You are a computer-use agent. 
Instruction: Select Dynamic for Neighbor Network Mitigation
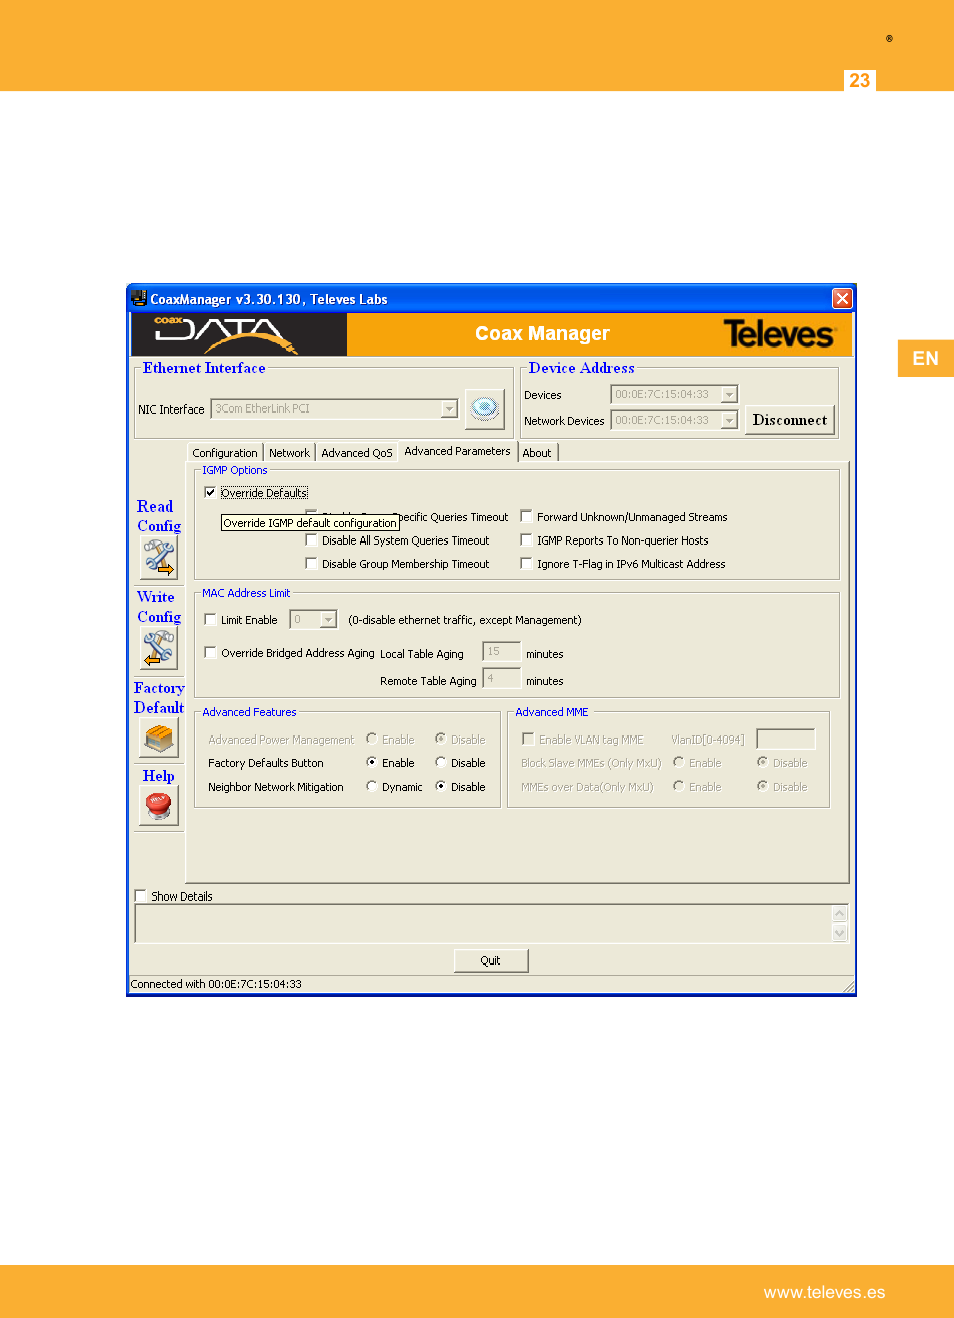click(x=371, y=786)
